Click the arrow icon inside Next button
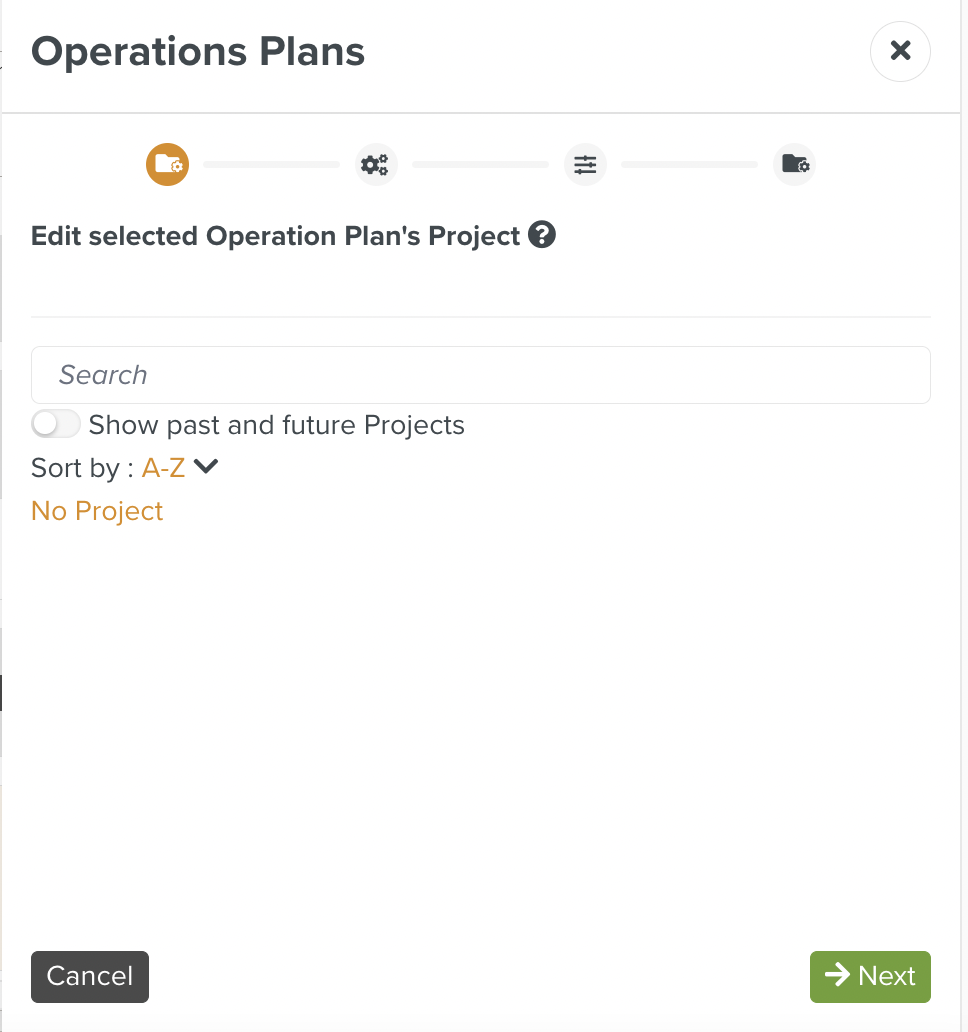This screenshot has height=1032, width=968. tap(836, 976)
